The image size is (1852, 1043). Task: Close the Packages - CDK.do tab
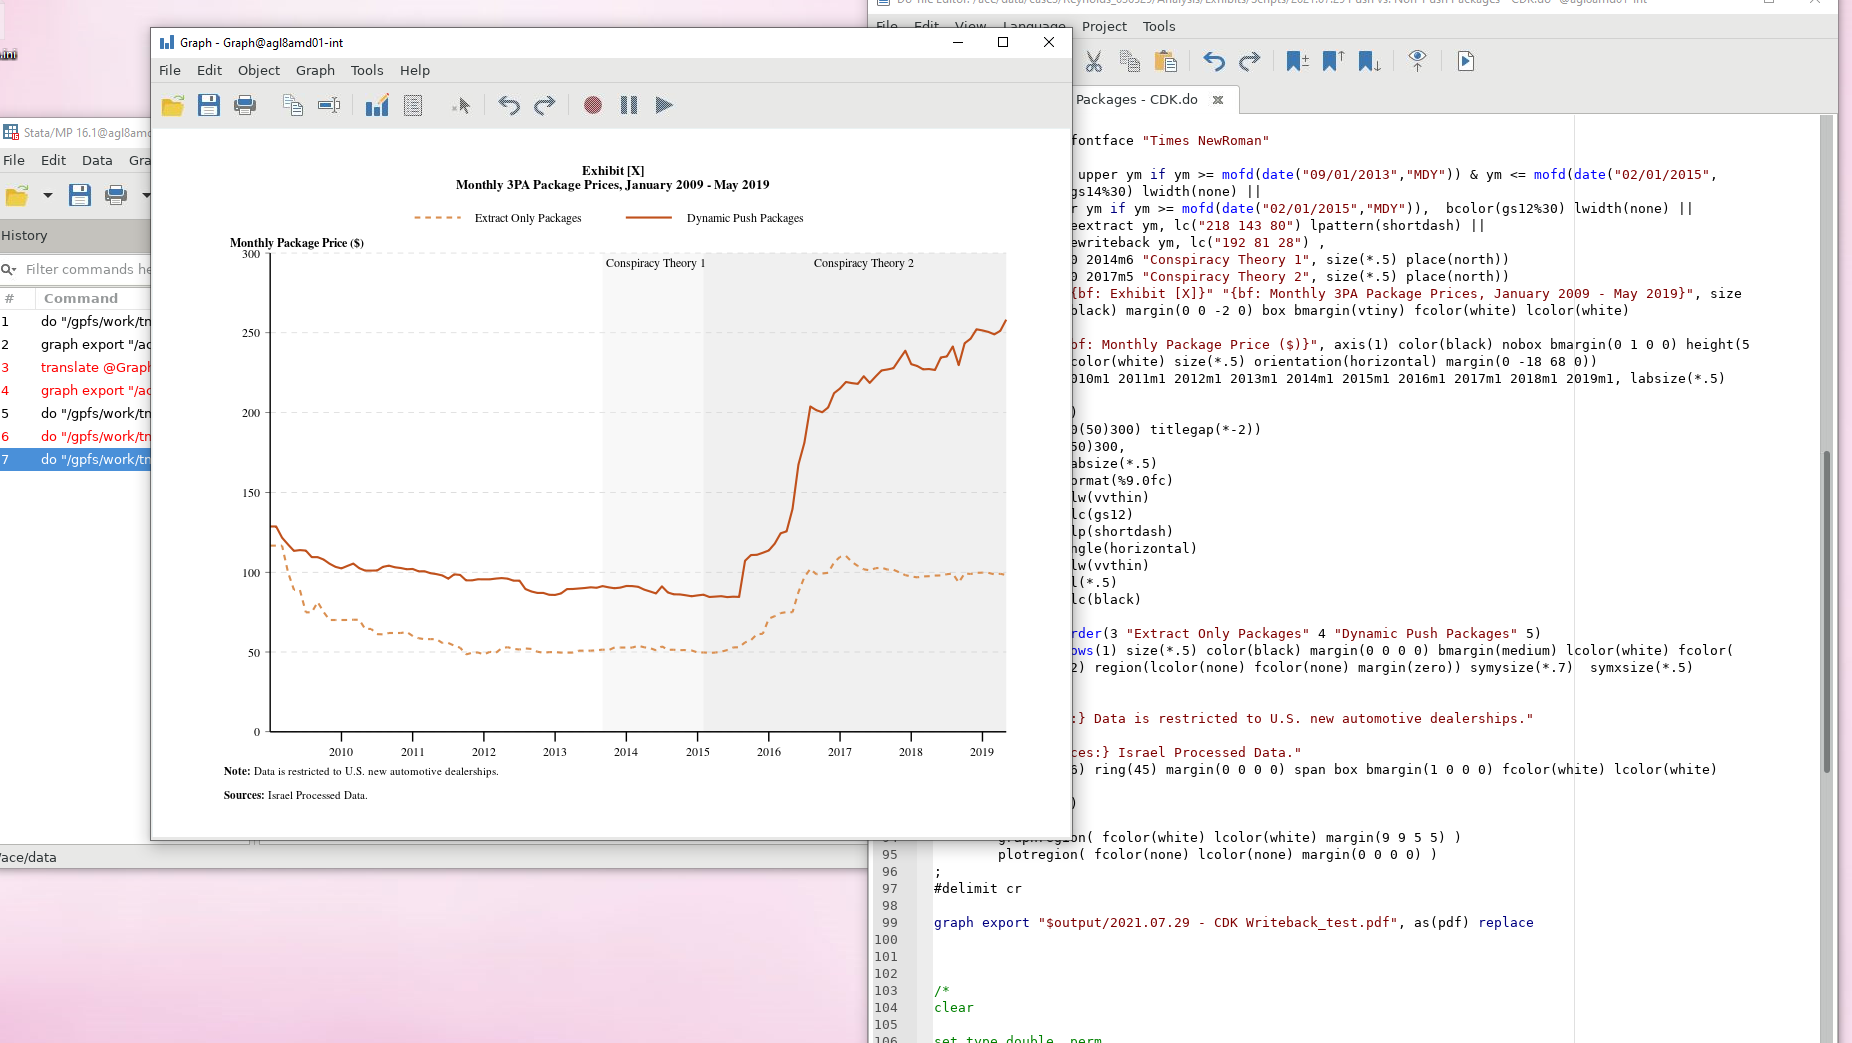click(x=1218, y=100)
